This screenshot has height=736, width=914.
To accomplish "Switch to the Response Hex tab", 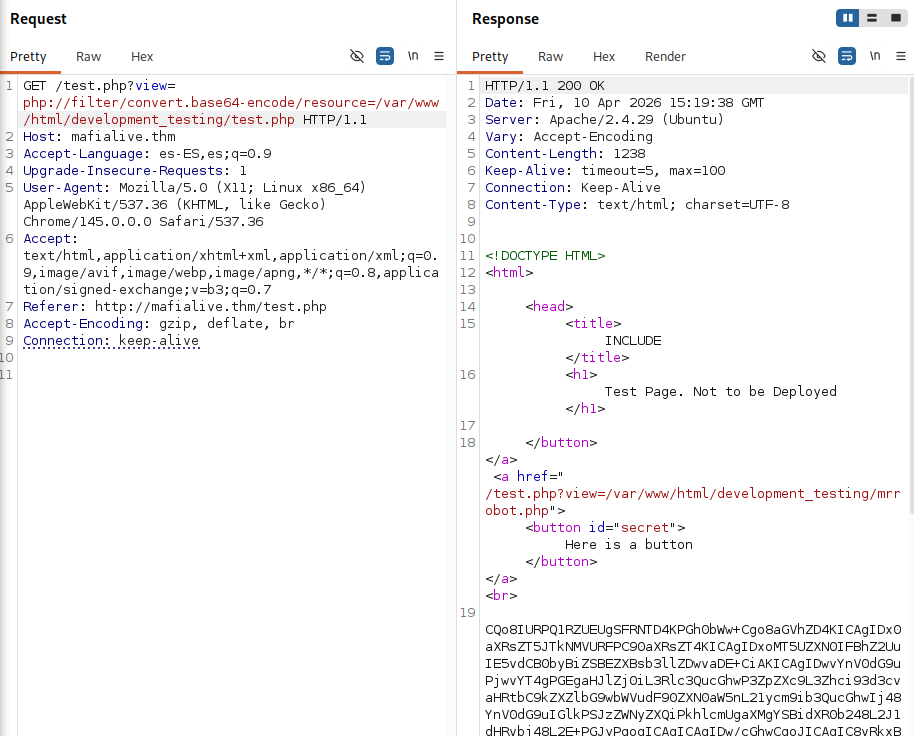I will [604, 57].
